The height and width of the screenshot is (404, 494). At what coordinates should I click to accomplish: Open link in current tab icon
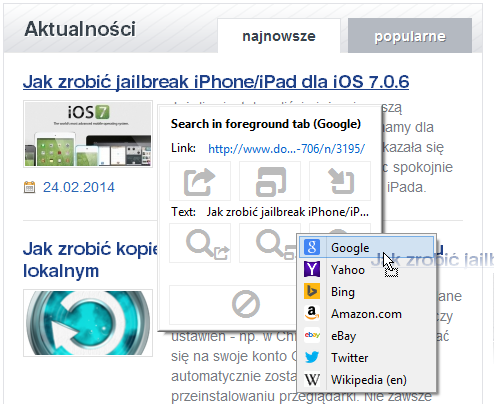(340, 181)
